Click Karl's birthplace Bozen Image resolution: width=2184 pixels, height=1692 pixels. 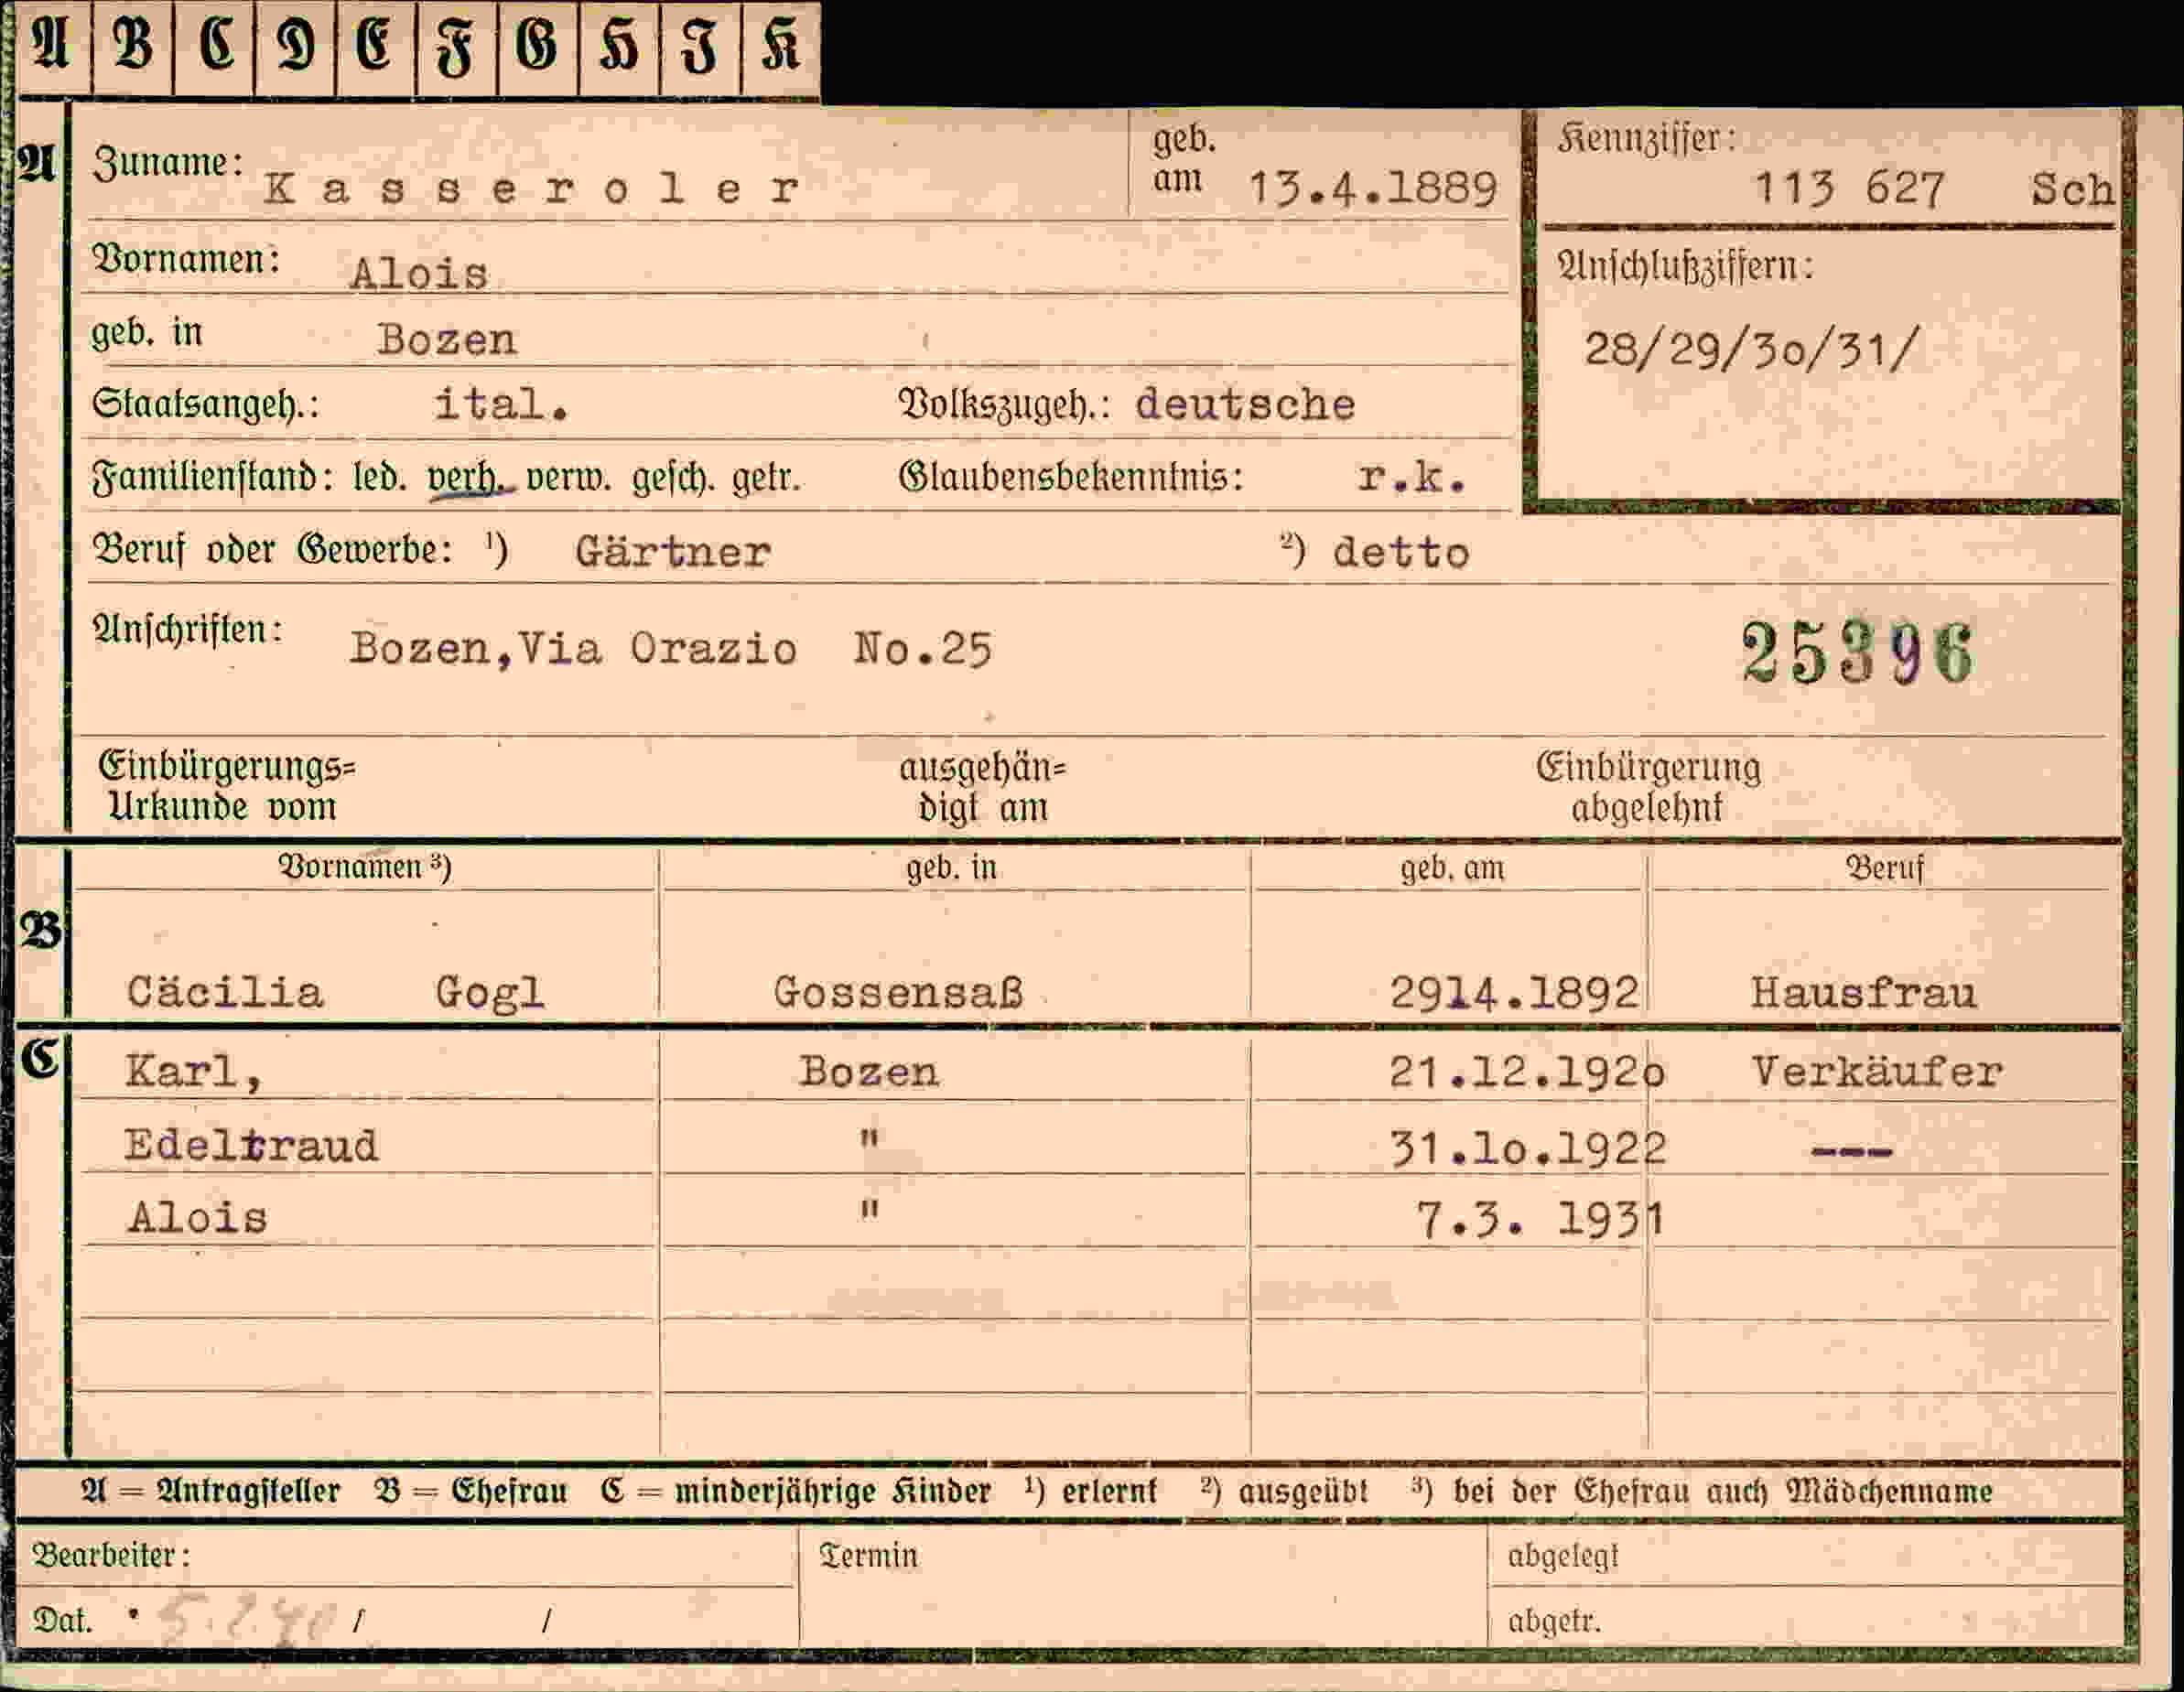(868, 1072)
